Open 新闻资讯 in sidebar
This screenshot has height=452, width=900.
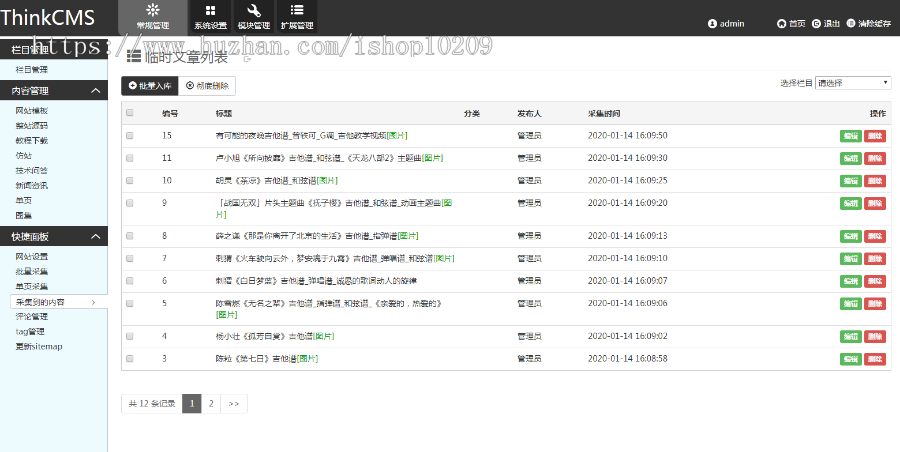(x=32, y=186)
